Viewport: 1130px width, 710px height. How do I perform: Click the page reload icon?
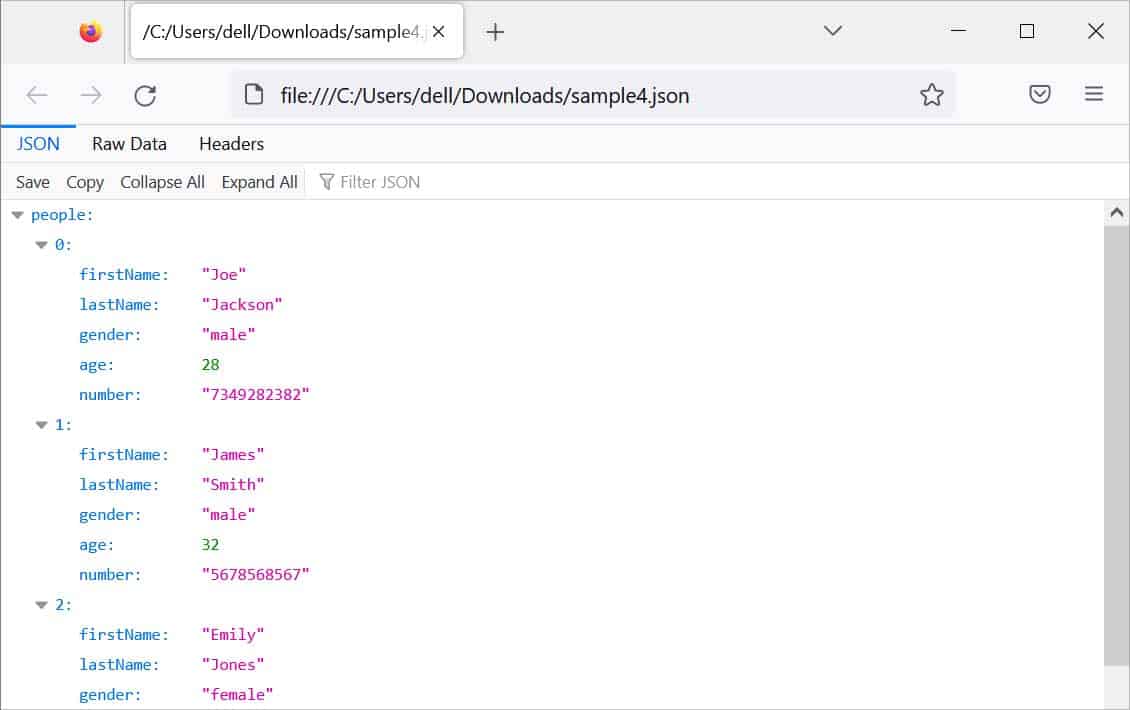[x=146, y=95]
